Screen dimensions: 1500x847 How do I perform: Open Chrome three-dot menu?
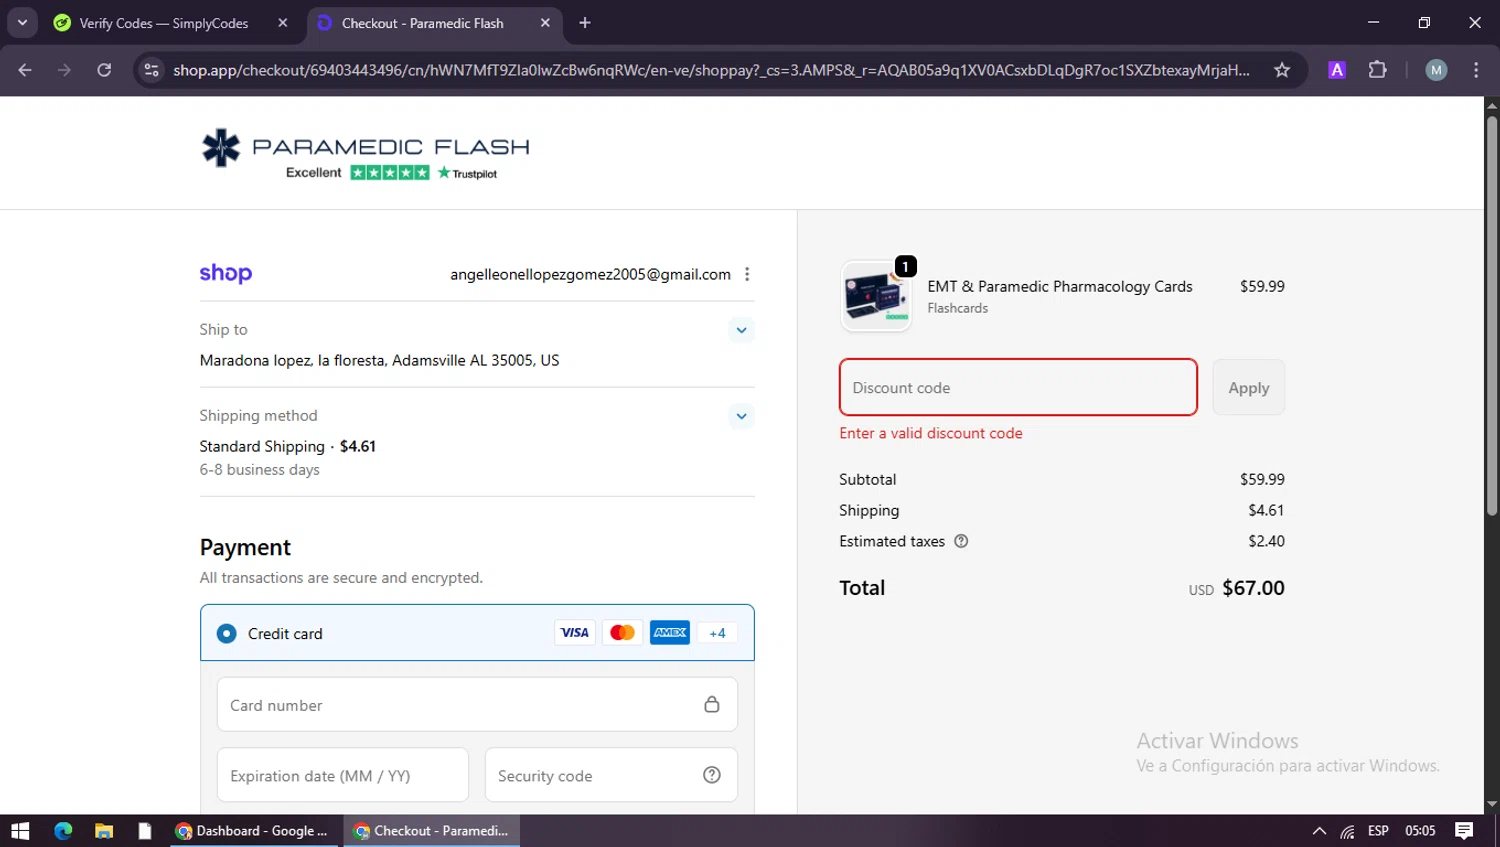click(x=1476, y=70)
